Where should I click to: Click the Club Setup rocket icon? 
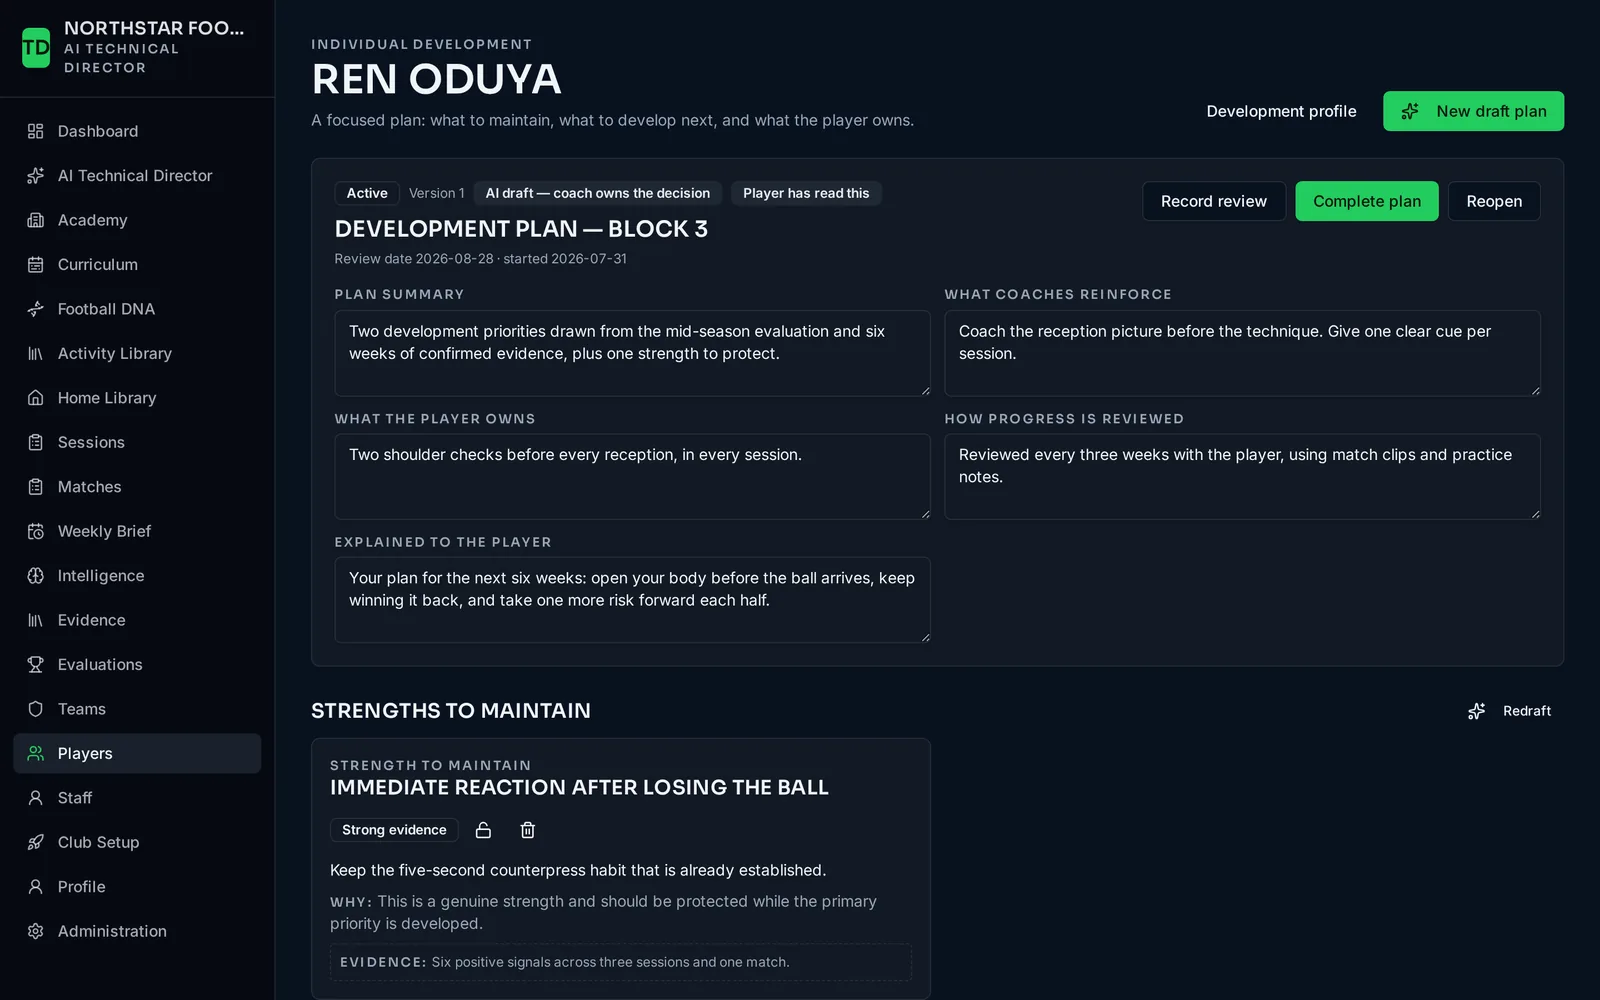(36, 842)
